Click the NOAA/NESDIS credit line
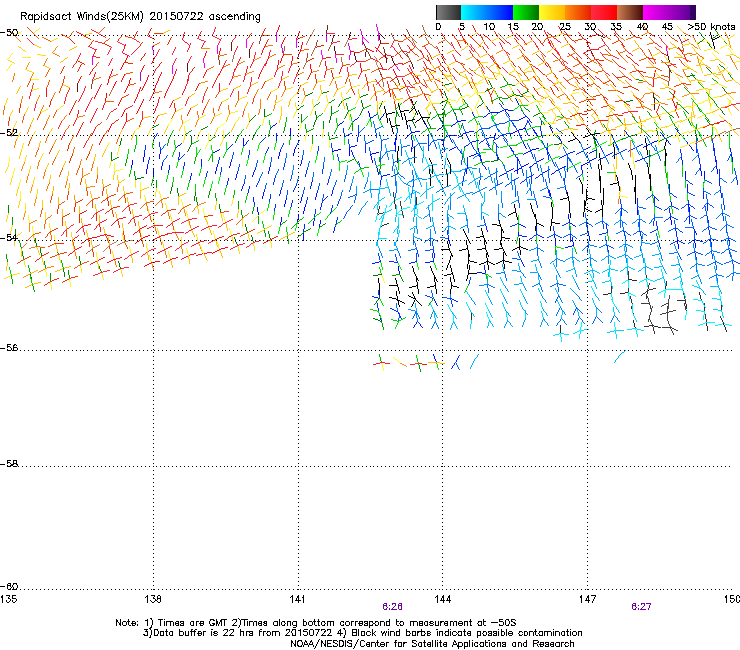This screenshot has height=650, width=740. (432, 644)
